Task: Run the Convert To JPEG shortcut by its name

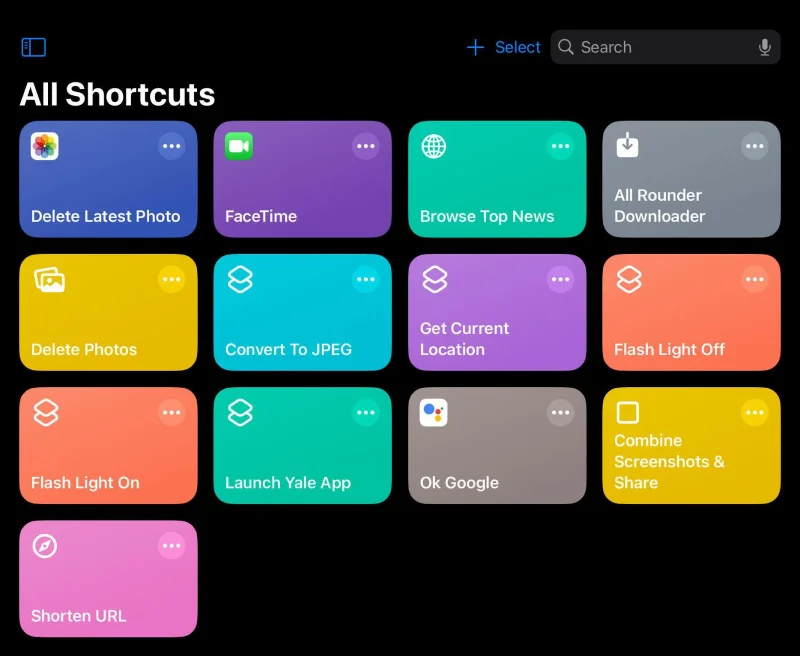Action: pyautogui.click(x=288, y=349)
